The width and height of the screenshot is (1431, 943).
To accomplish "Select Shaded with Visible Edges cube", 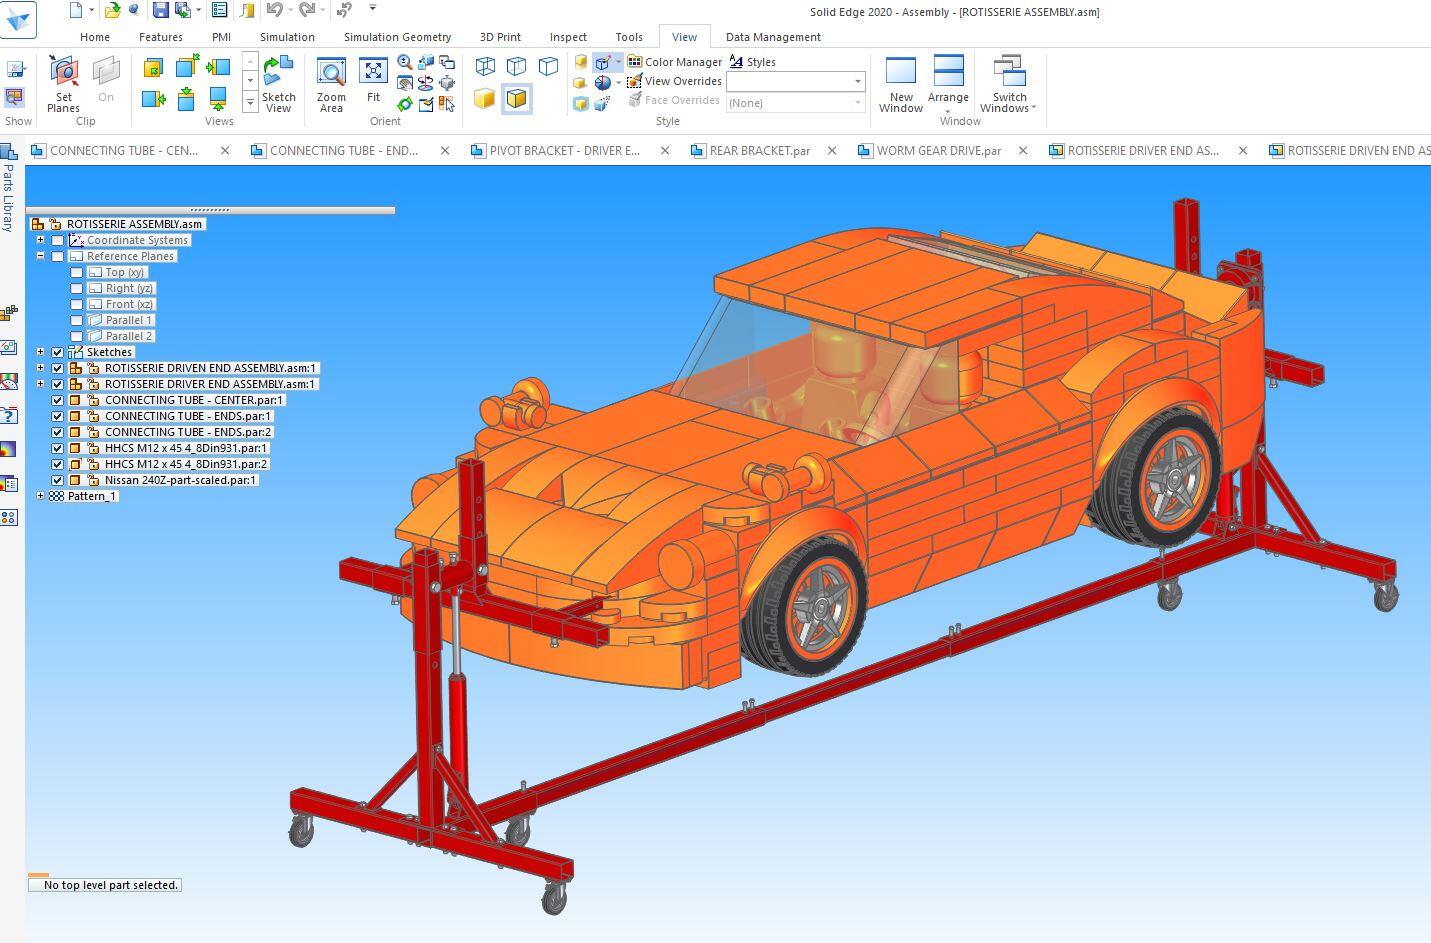I will [x=516, y=99].
